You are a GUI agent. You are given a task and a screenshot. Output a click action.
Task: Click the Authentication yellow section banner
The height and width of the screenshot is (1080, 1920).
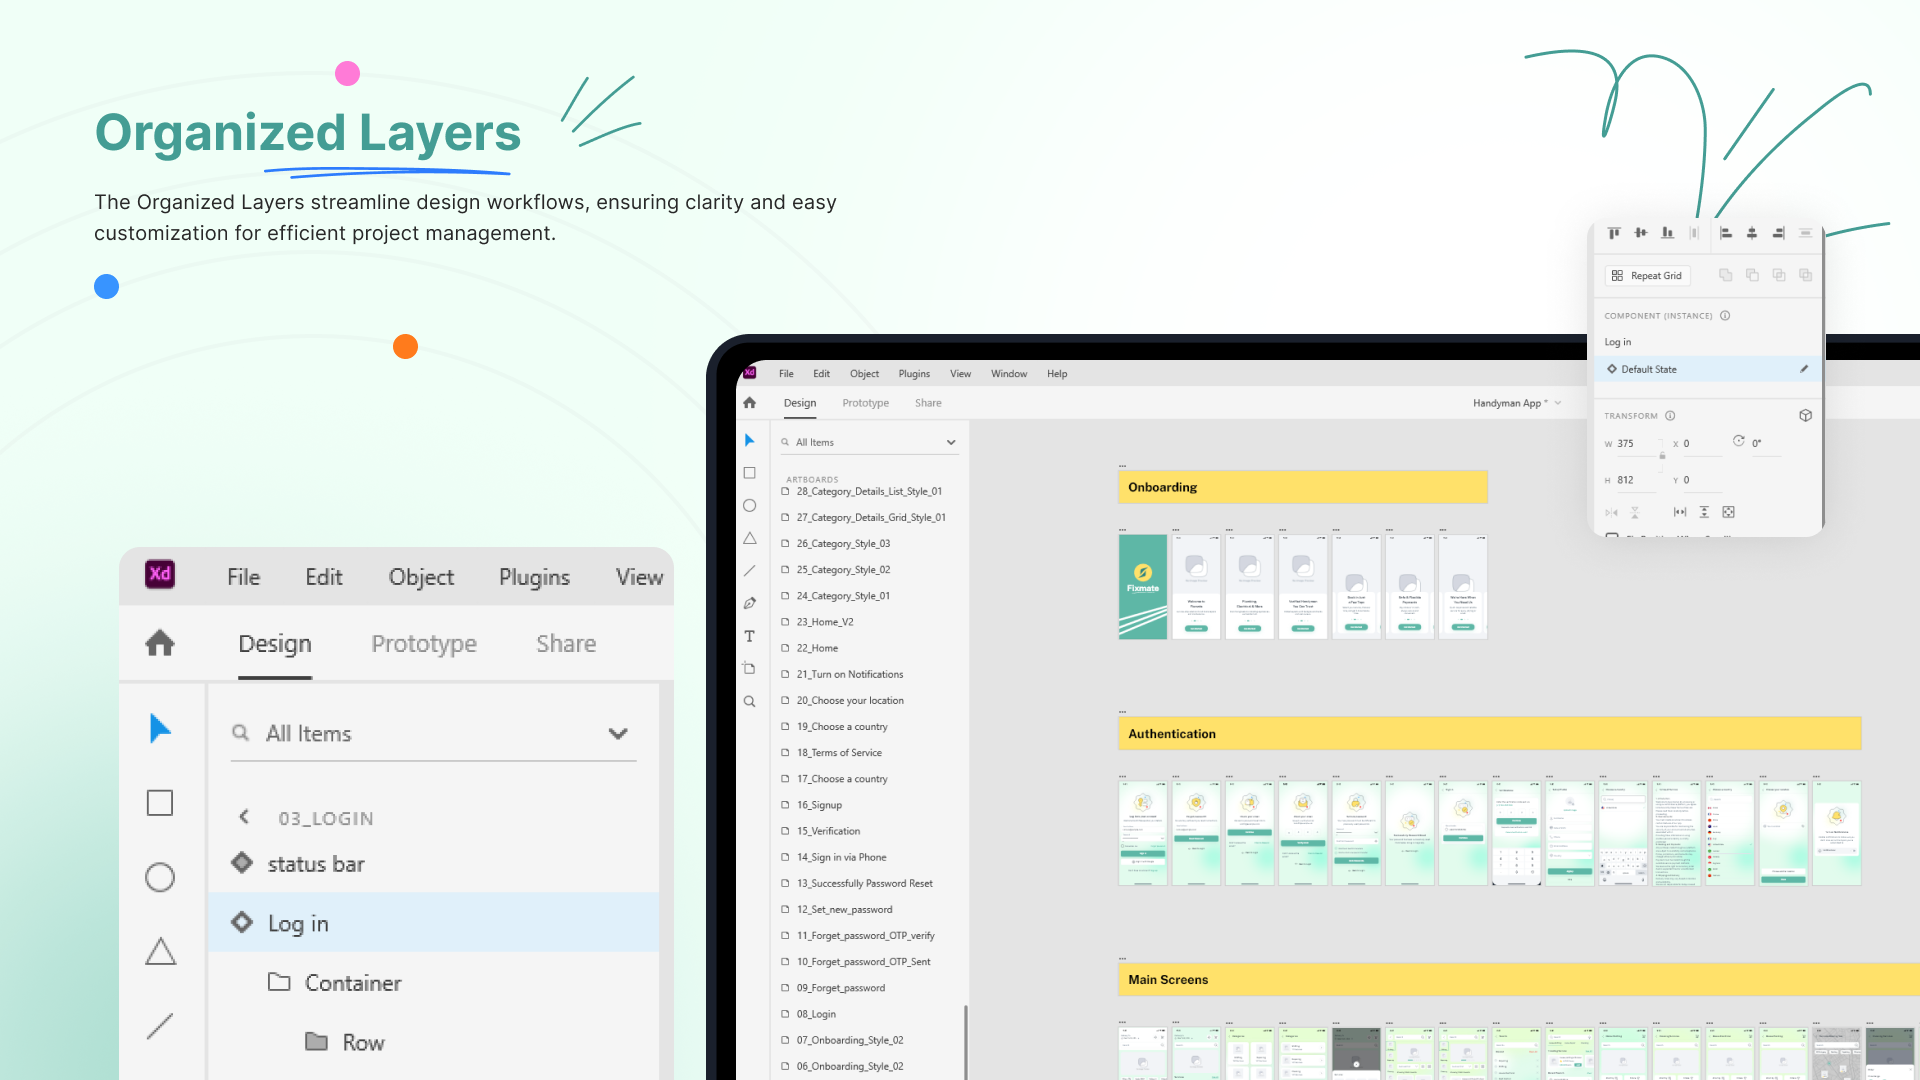[x=1489, y=733]
